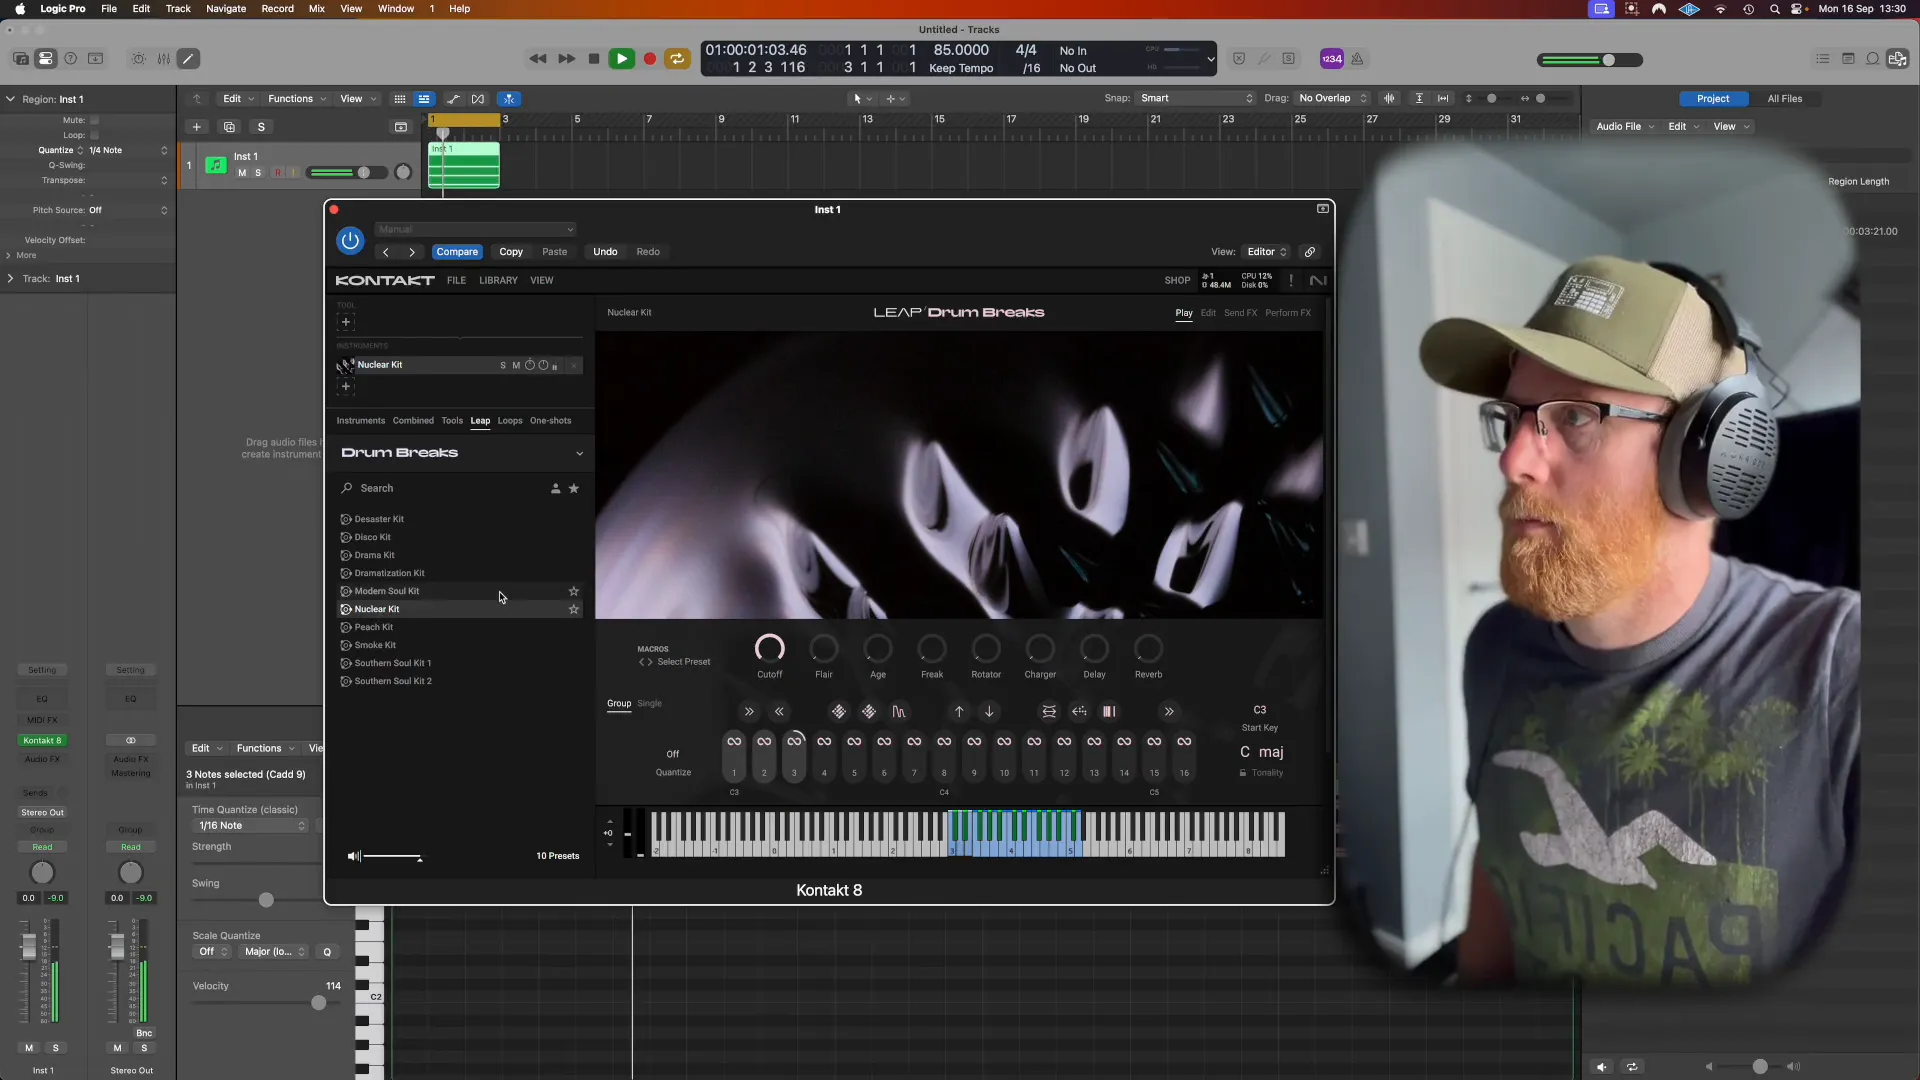Toggle the favorites star filter beside Search
This screenshot has height=1080, width=1920.
[x=574, y=489]
